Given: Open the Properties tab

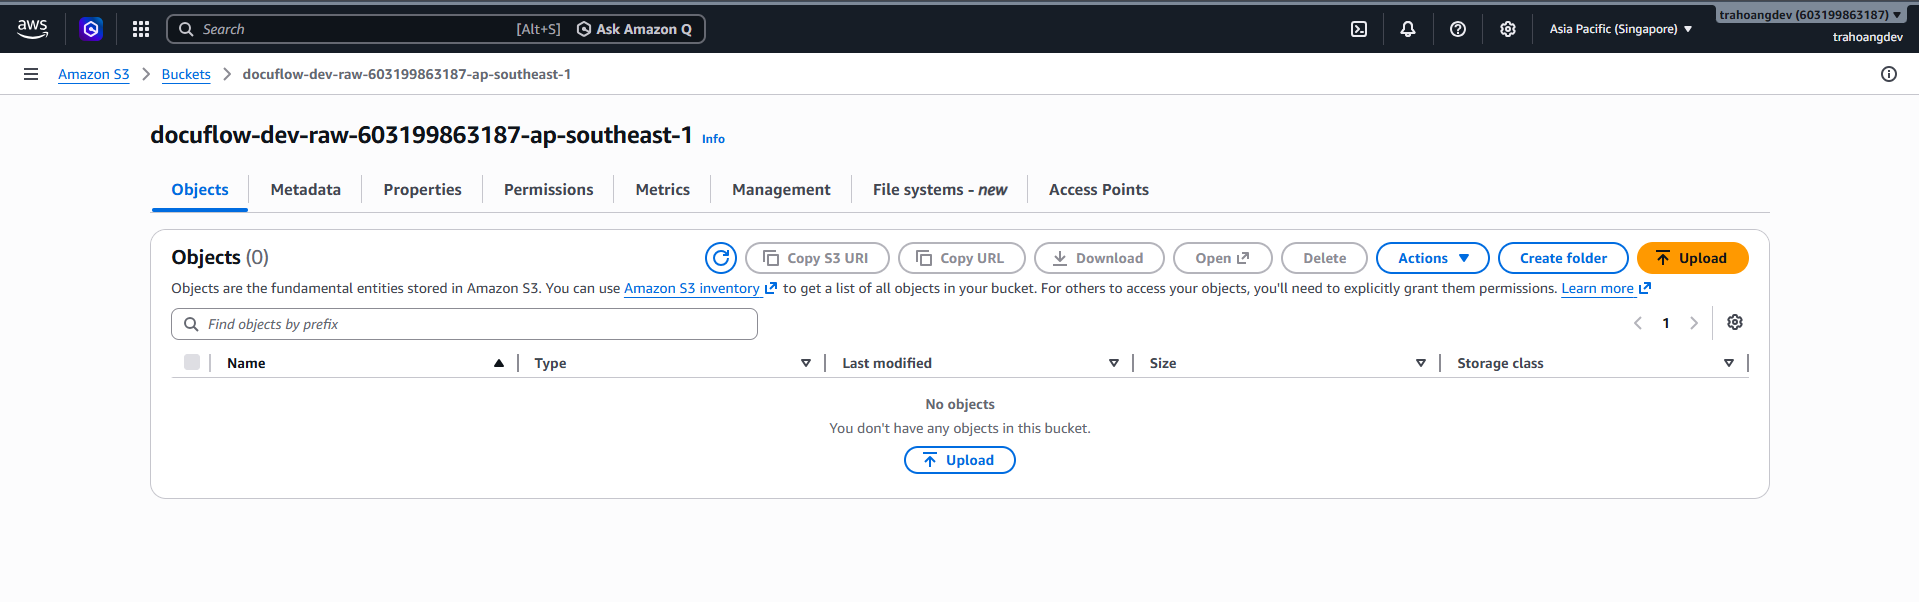Looking at the screenshot, I should (x=423, y=189).
